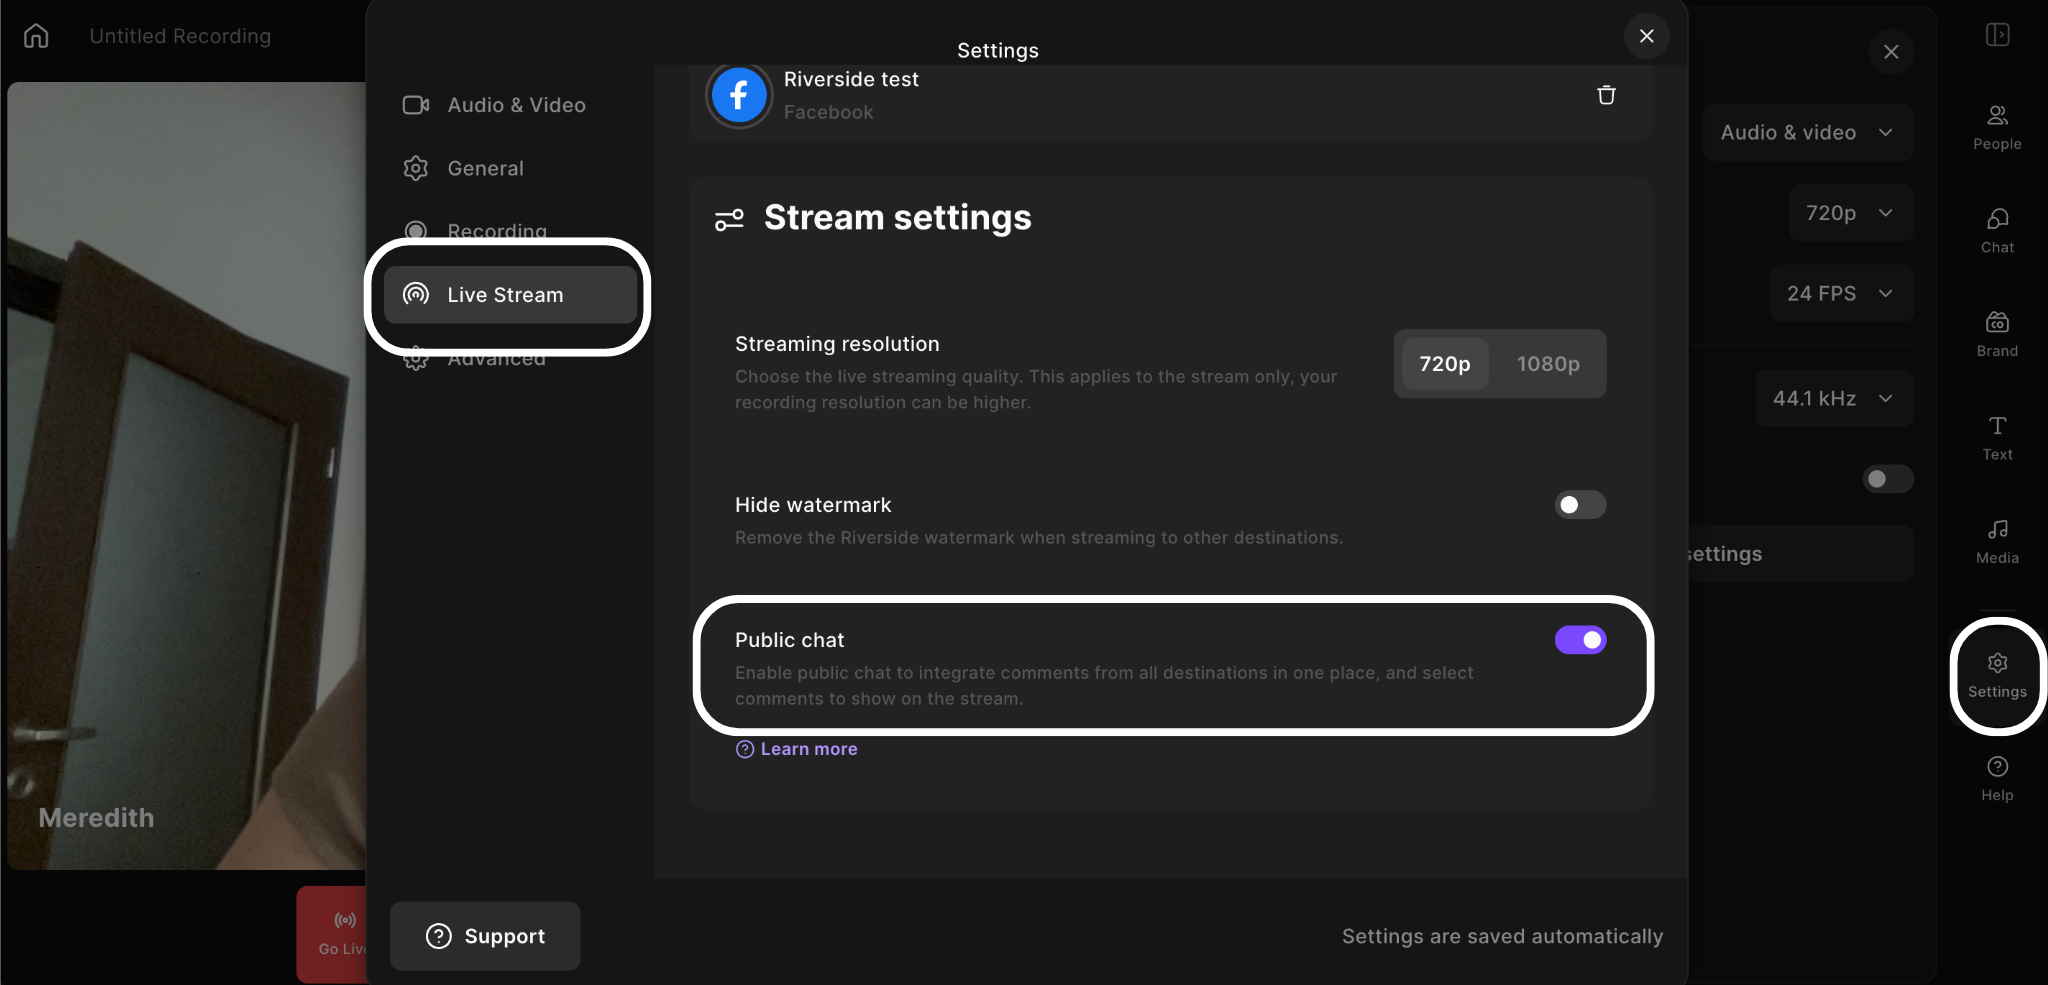This screenshot has height=985, width=2048.
Task: Click the Untitled Recording title
Action: [180, 36]
